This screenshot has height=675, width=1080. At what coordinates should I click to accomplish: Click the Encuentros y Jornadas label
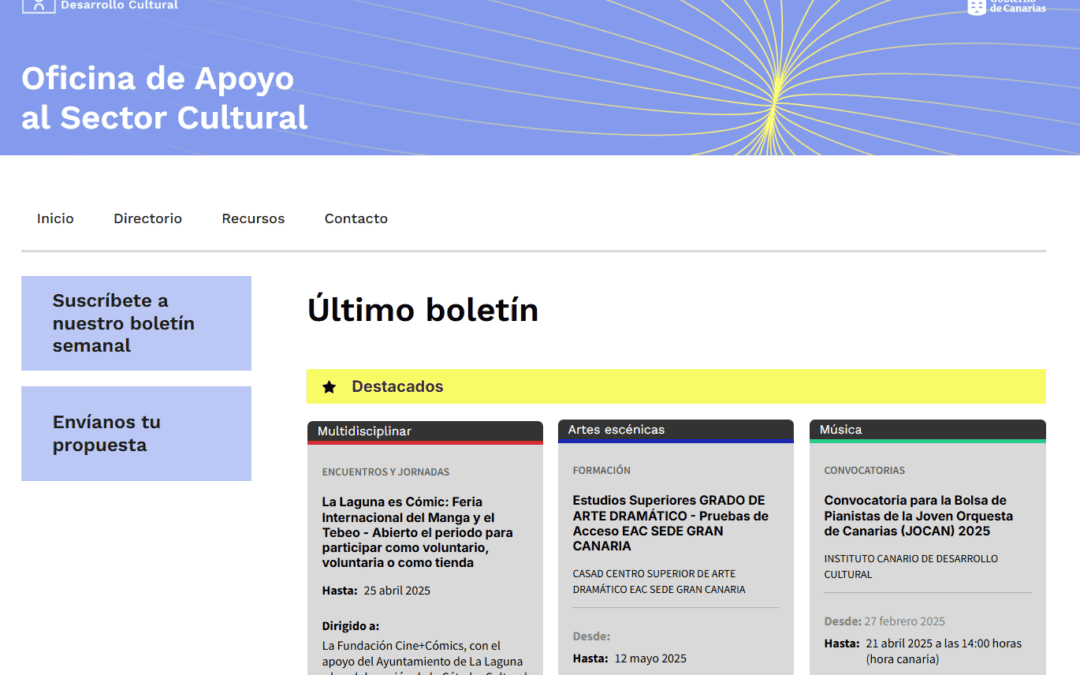(x=386, y=472)
